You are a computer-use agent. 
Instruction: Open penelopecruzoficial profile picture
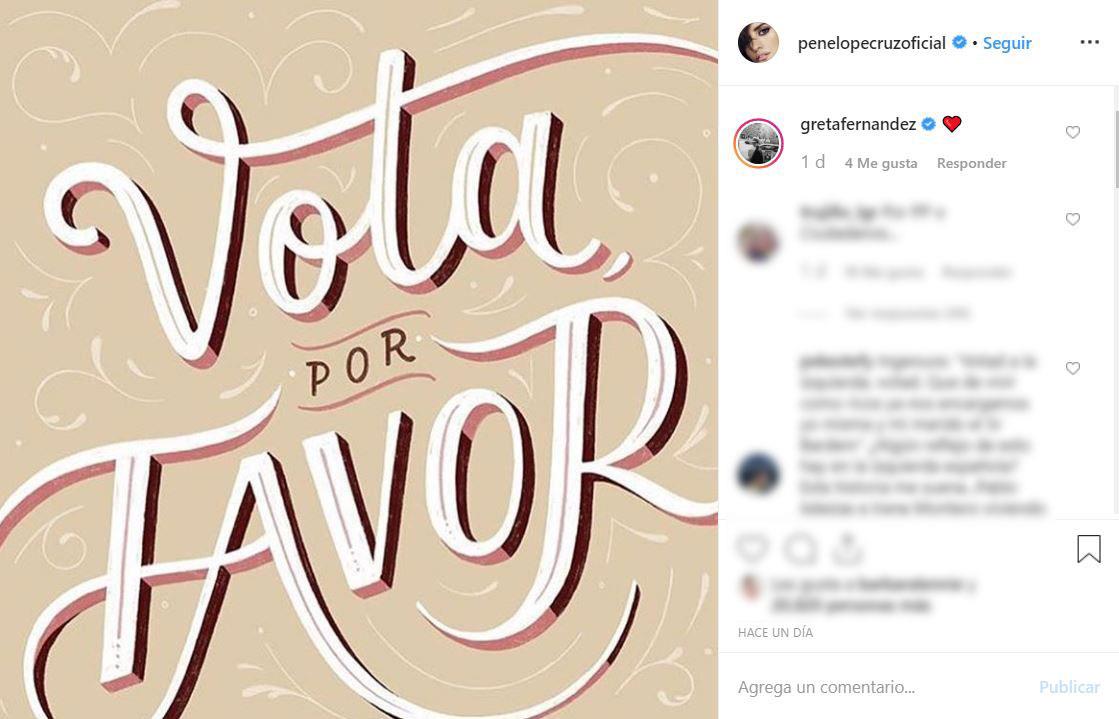click(x=758, y=43)
